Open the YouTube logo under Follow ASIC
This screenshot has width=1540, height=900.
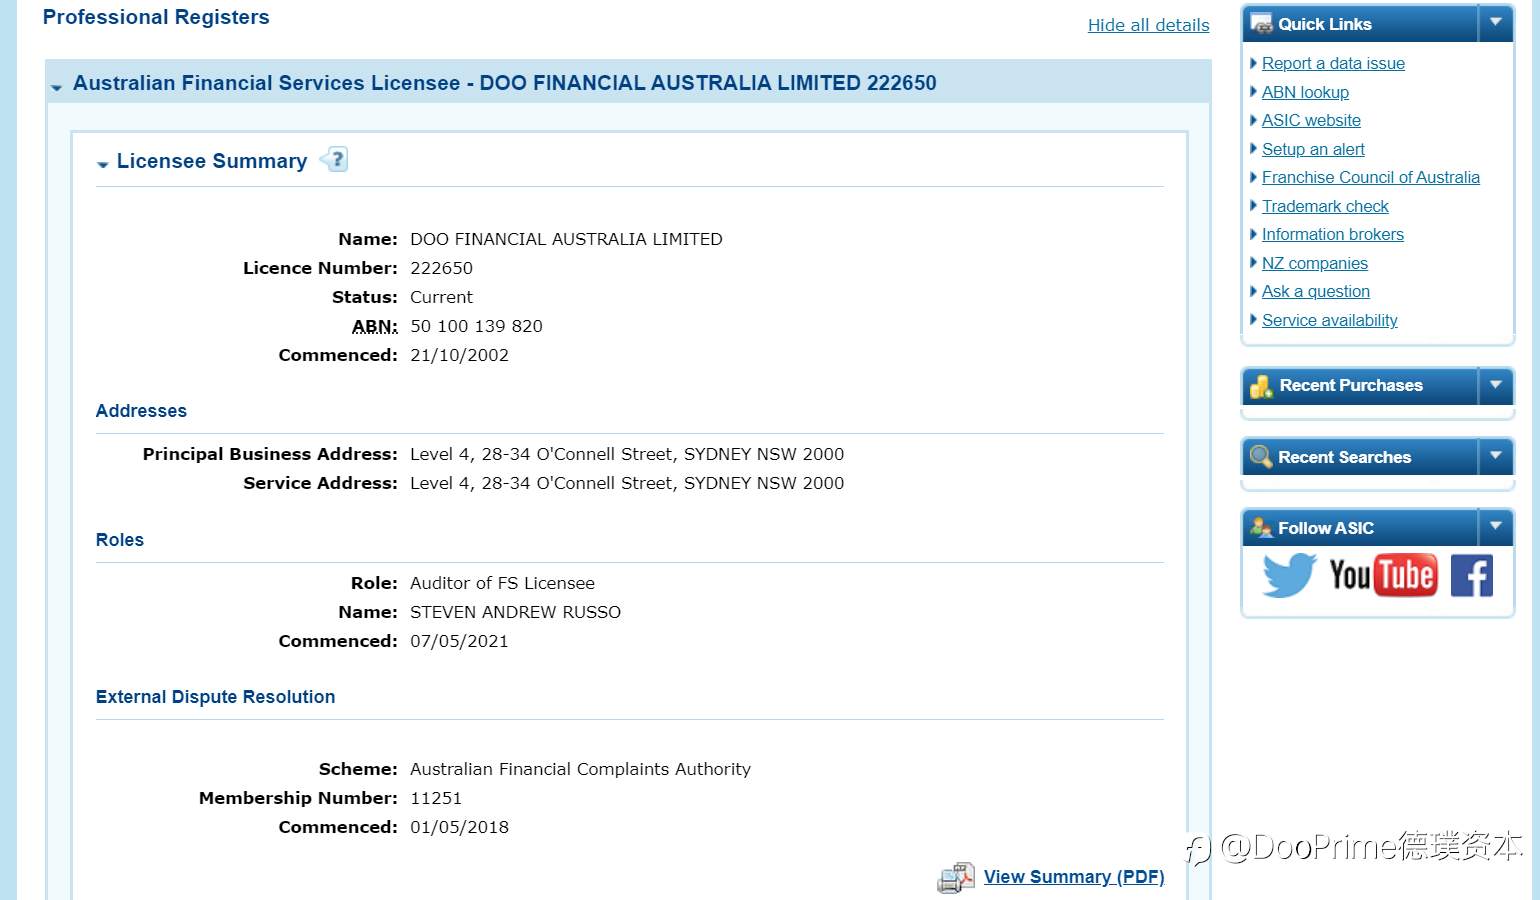1383,575
